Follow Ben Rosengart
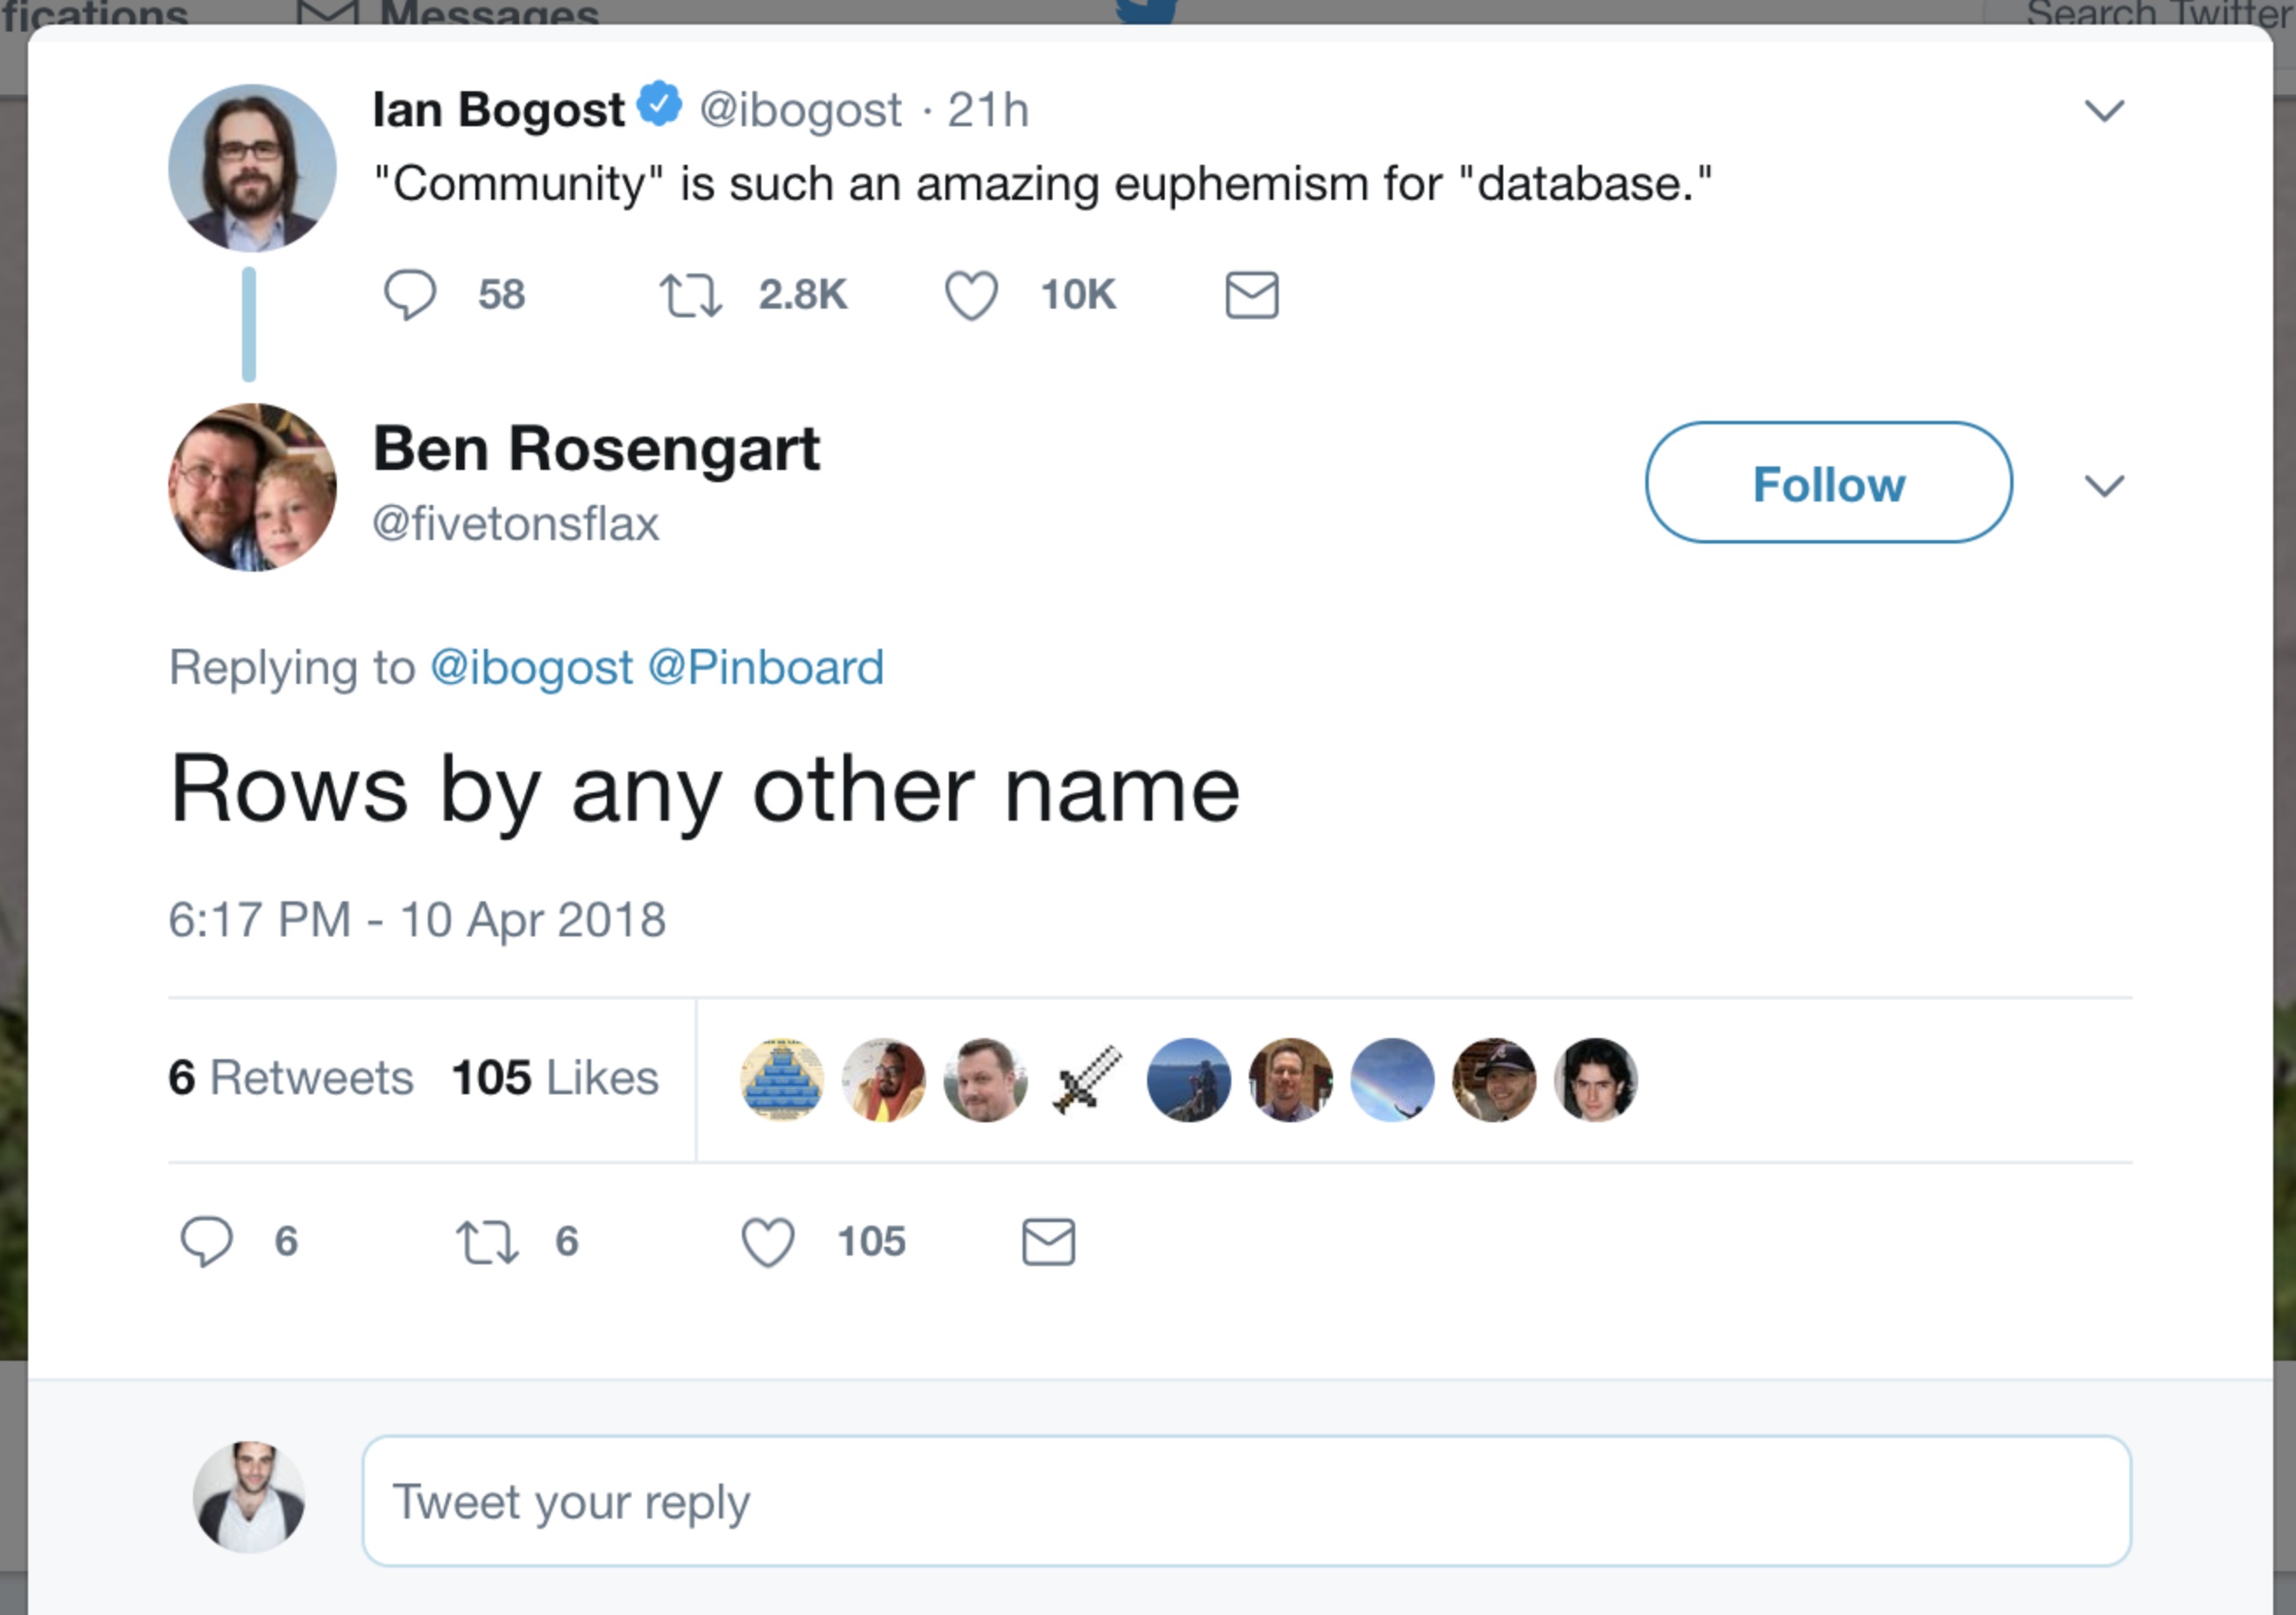2296x1615 pixels. point(1828,483)
